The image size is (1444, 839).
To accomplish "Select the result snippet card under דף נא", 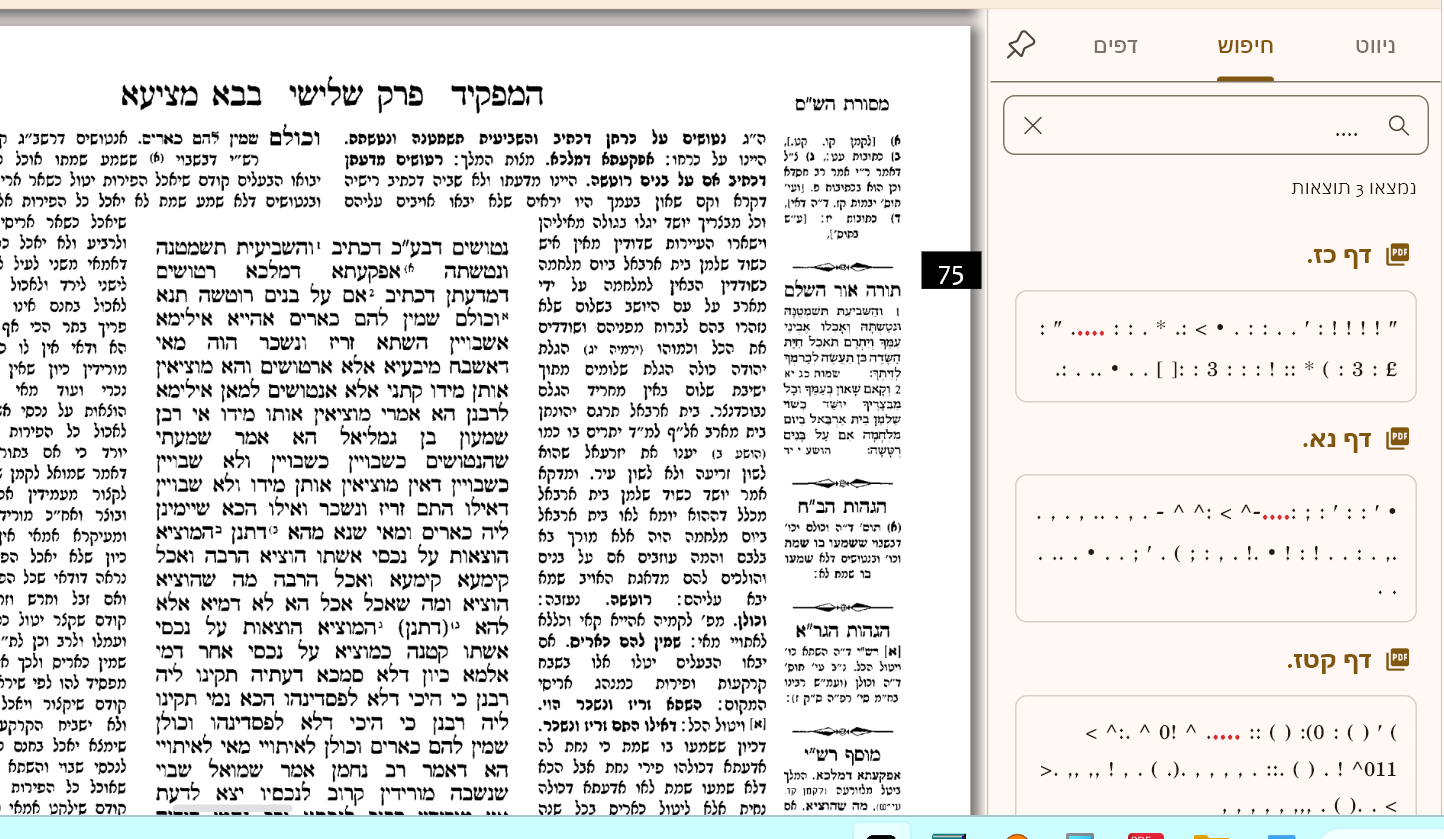I will point(1215,548).
